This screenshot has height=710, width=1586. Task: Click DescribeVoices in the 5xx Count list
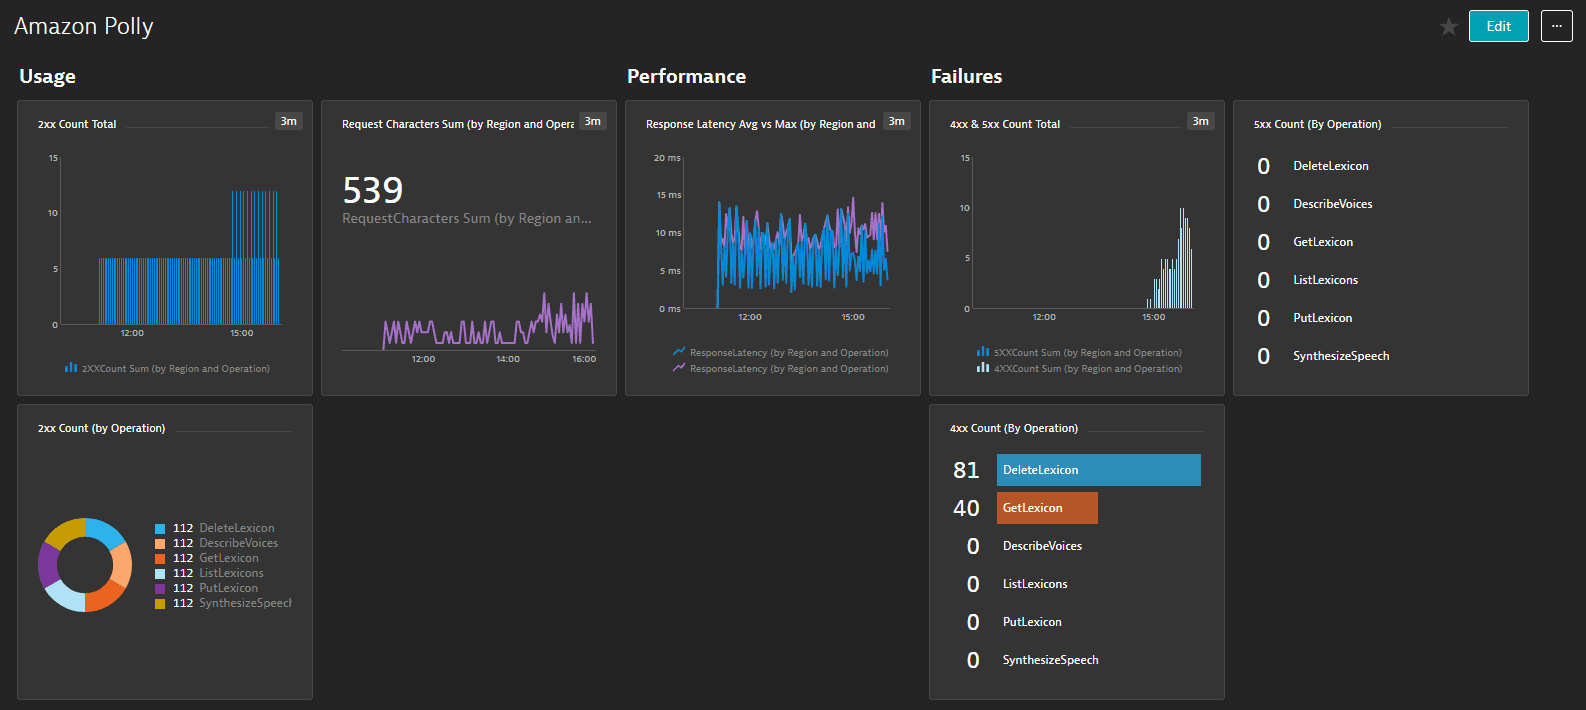tap(1333, 204)
